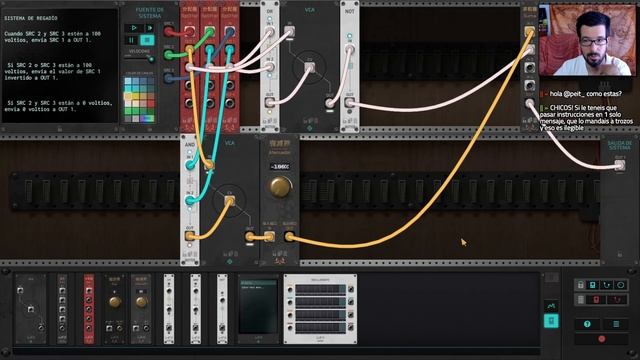The image size is (640, 360).
Task: Pick the red splitter module from the tray
Action: (89, 309)
